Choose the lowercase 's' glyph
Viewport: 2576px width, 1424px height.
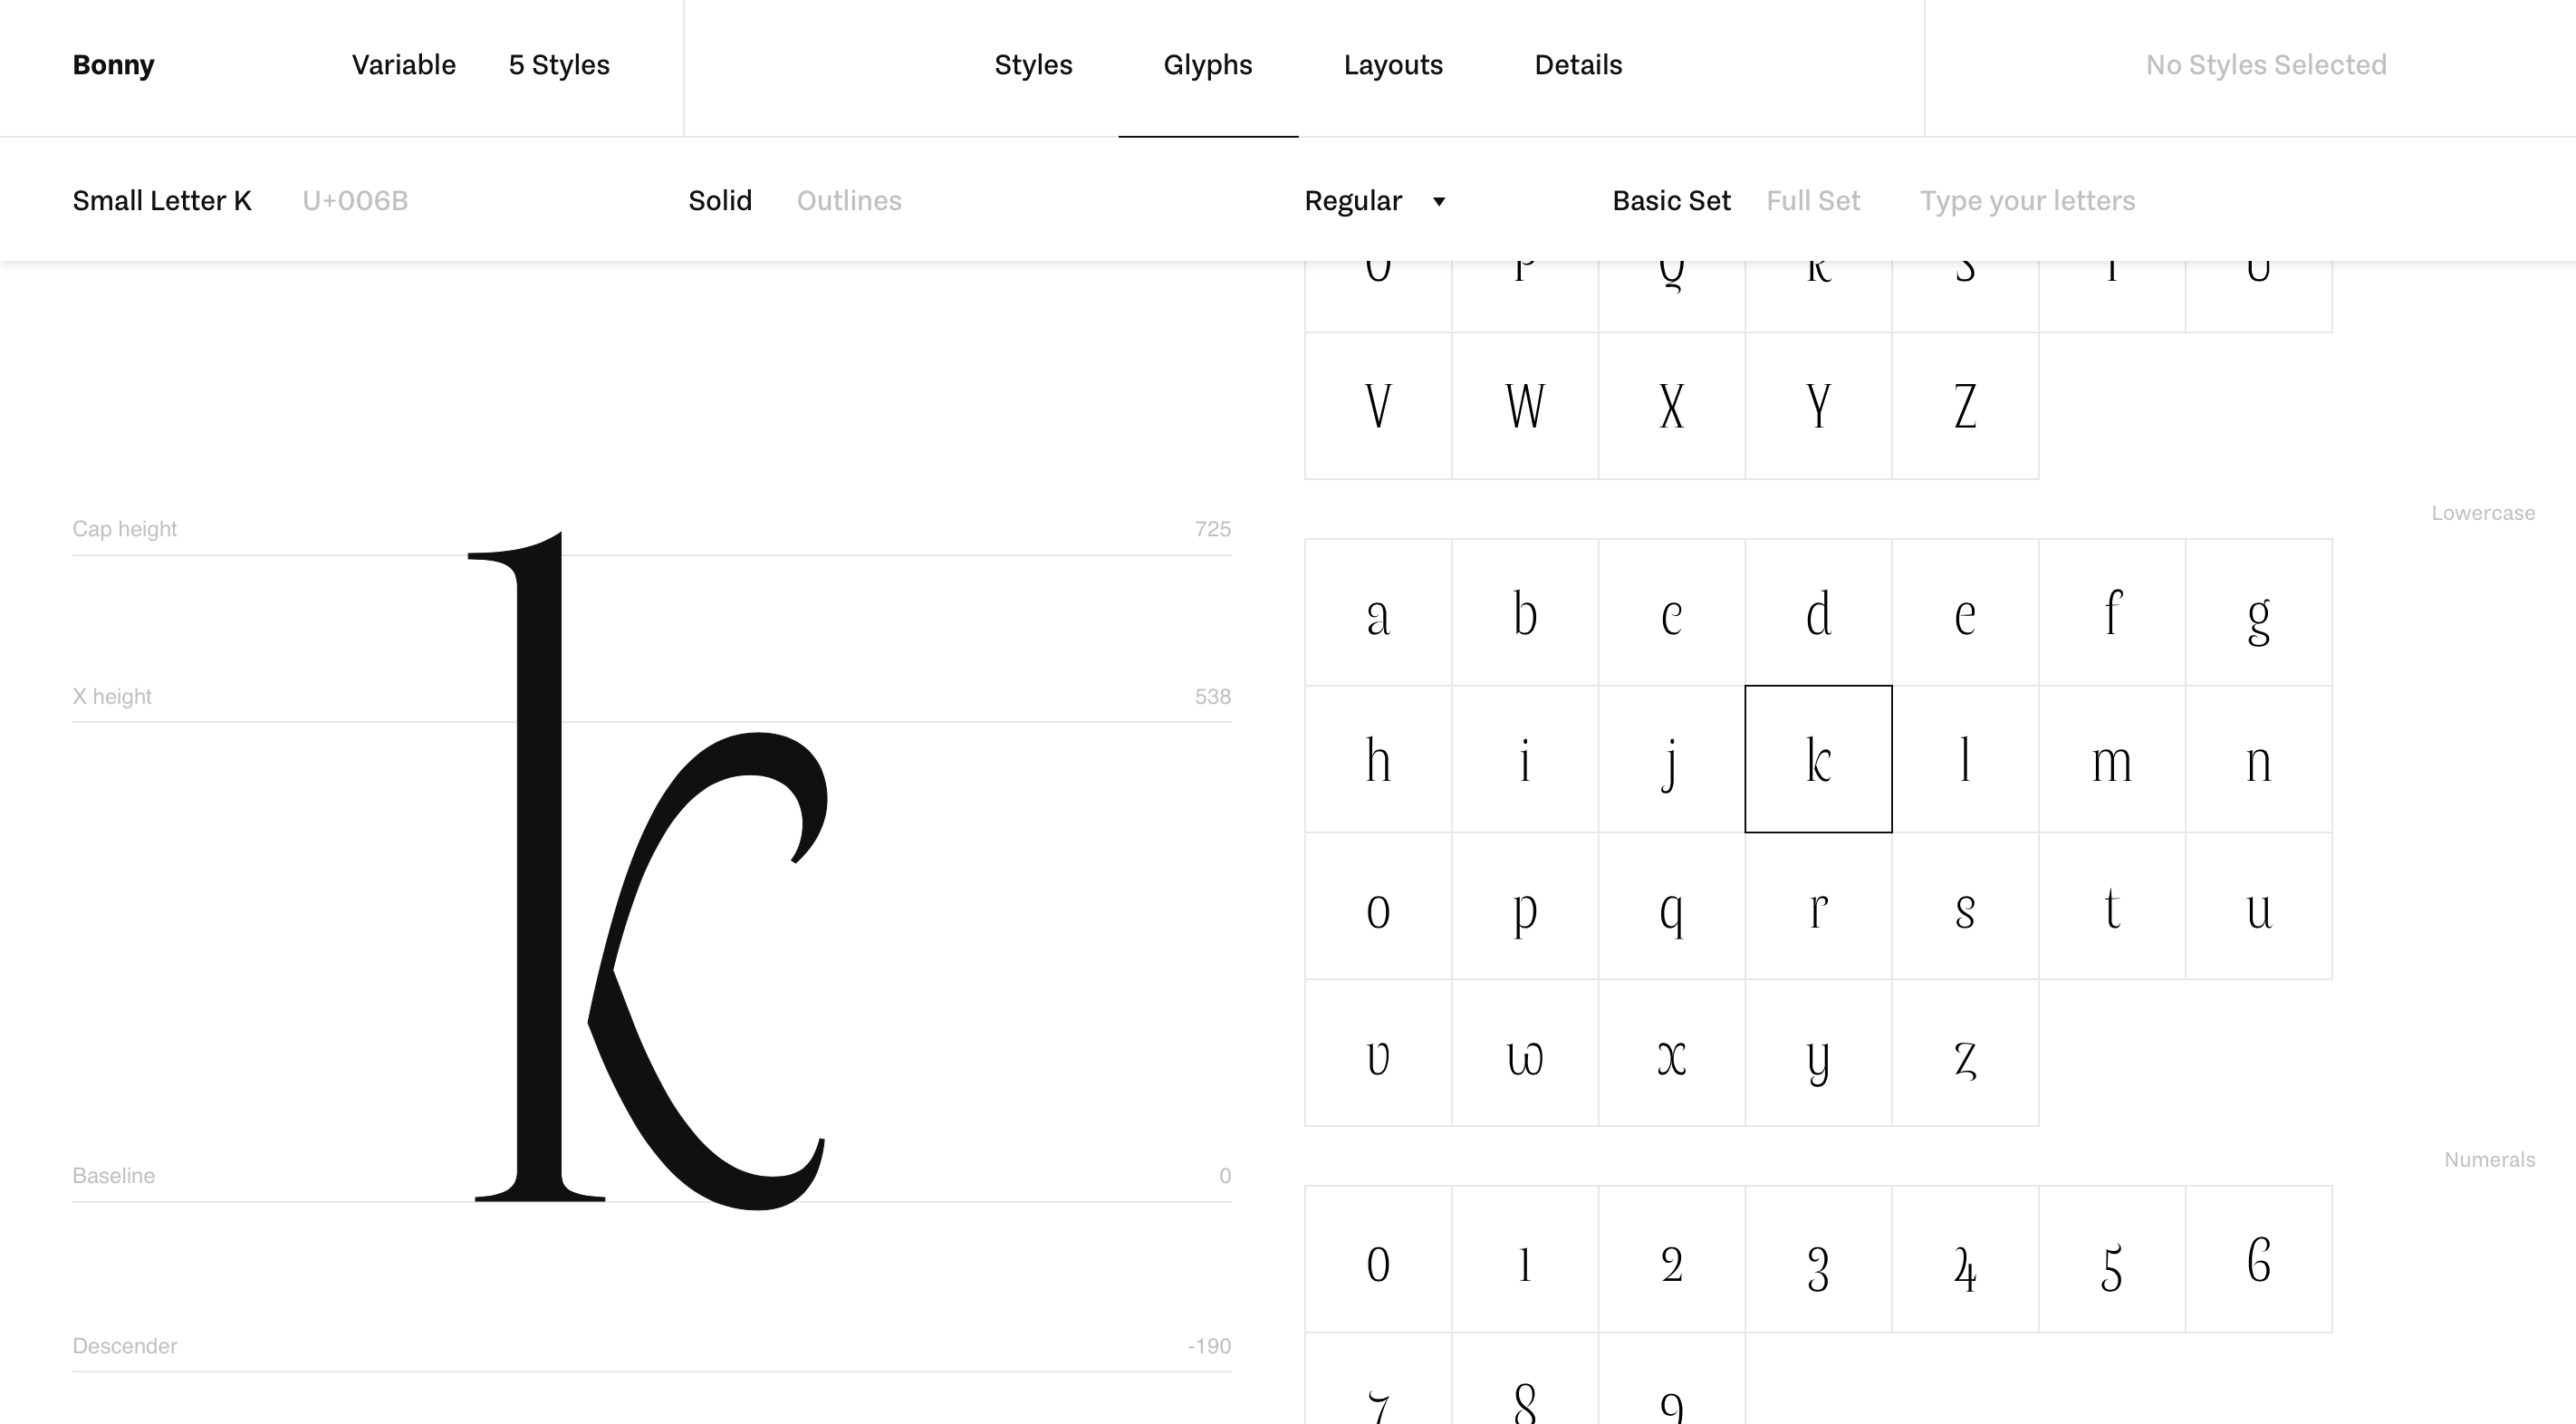[x=1964, y=906]
